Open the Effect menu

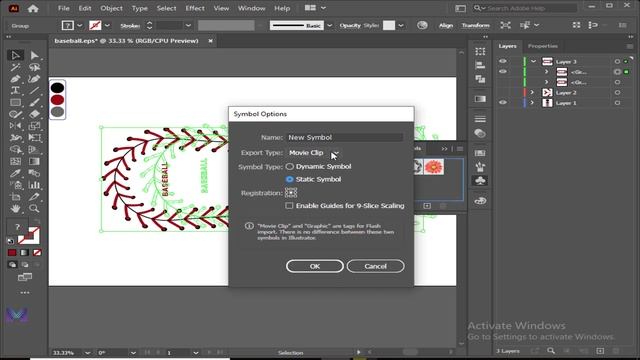click(x=195, y=8)
